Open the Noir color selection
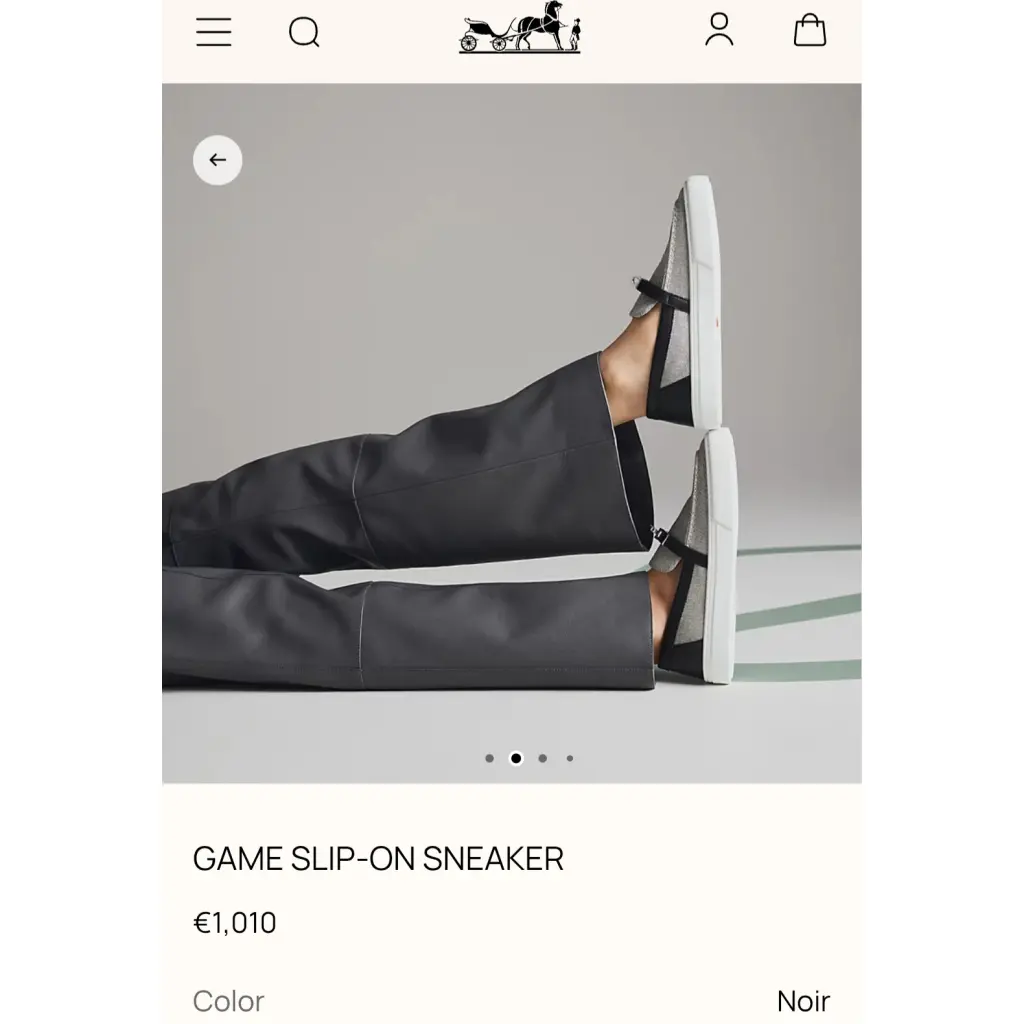Image resolution: width=1024 pixels, height=1024 pixels. tap(803, 1001)
